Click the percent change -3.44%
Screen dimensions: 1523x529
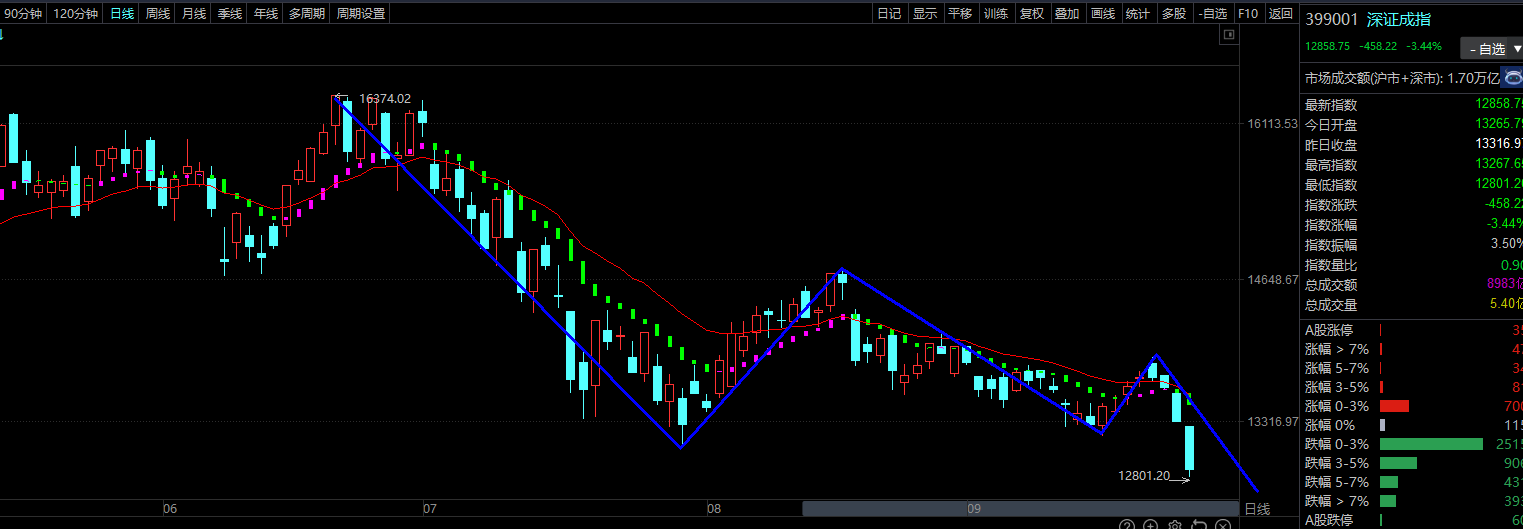[1424, 46]
